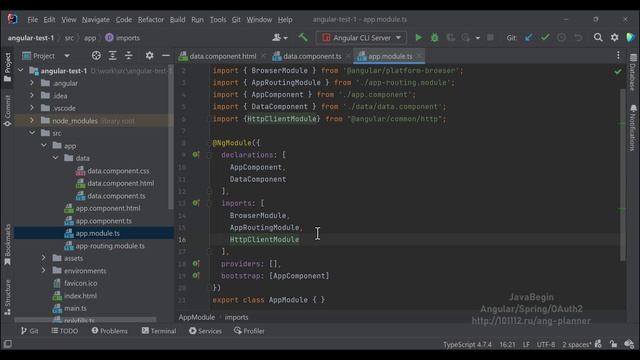Open the Commit tool window
640x360 pixels.
[7, 110]
